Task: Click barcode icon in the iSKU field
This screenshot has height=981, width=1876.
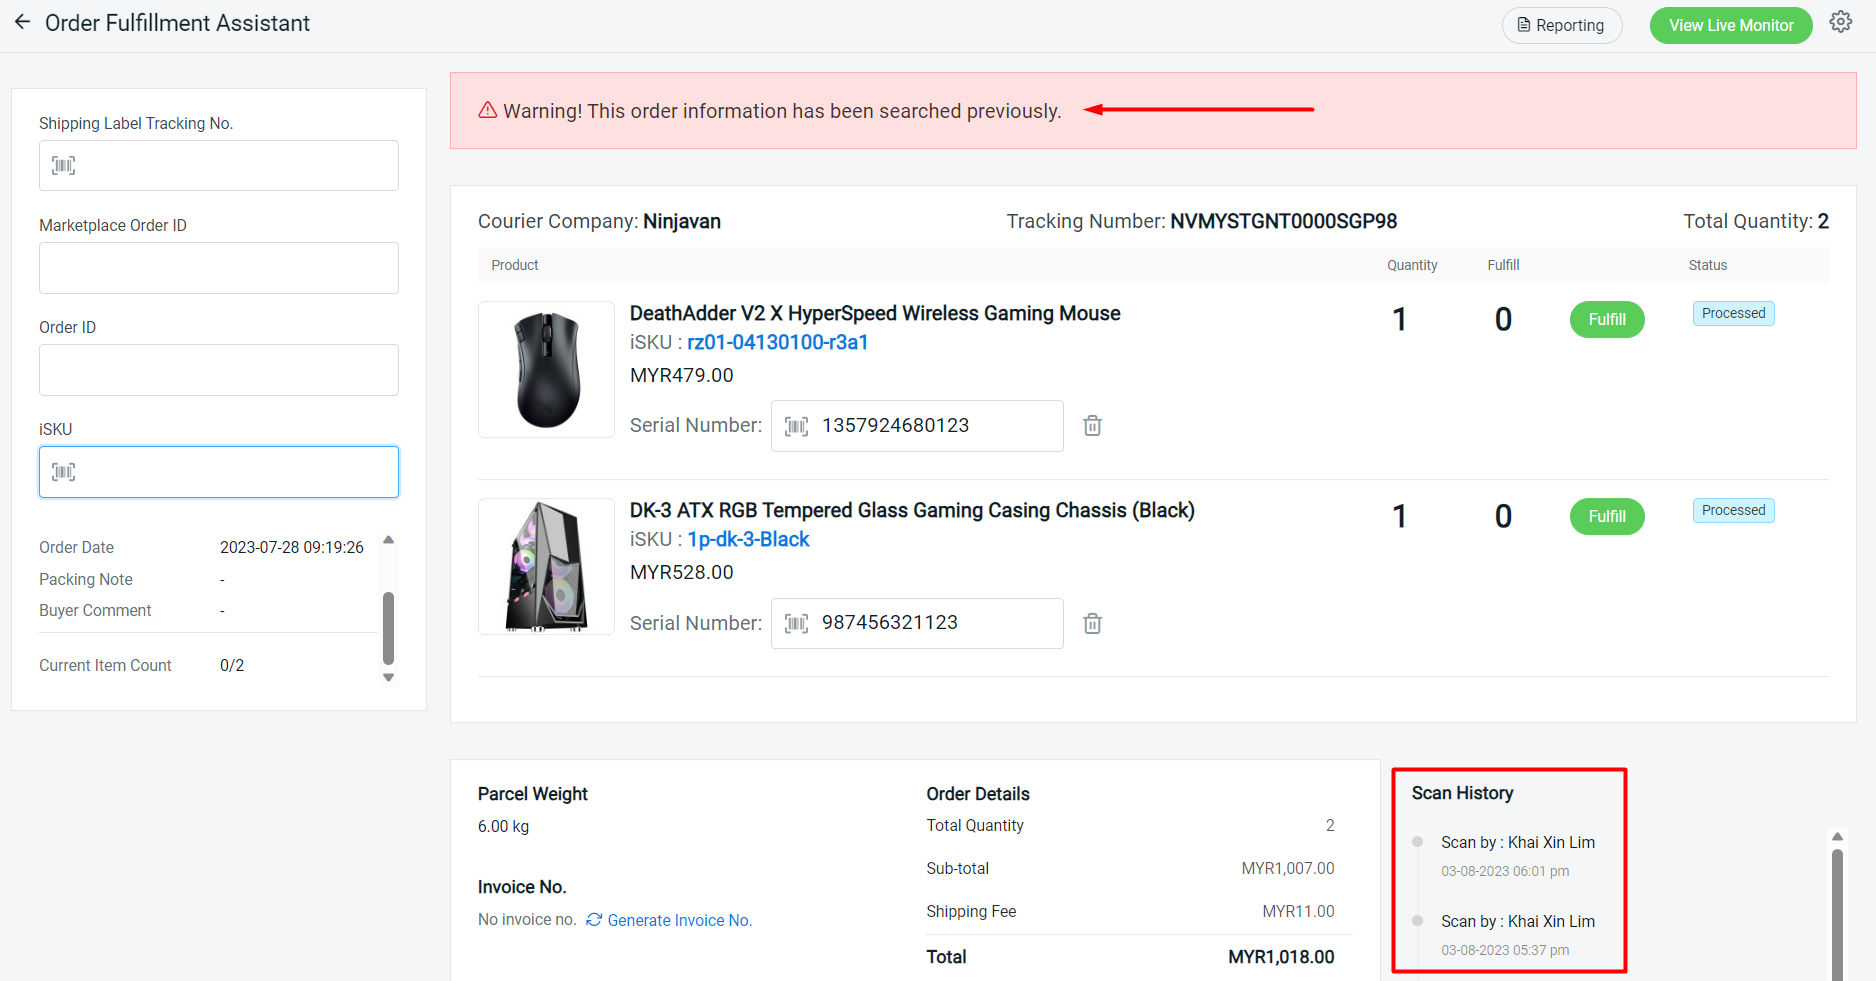Action: point(64,472)
